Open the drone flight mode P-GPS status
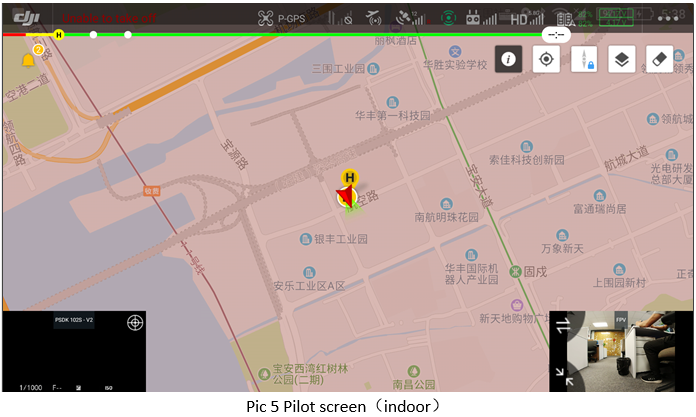 (281, 18)
